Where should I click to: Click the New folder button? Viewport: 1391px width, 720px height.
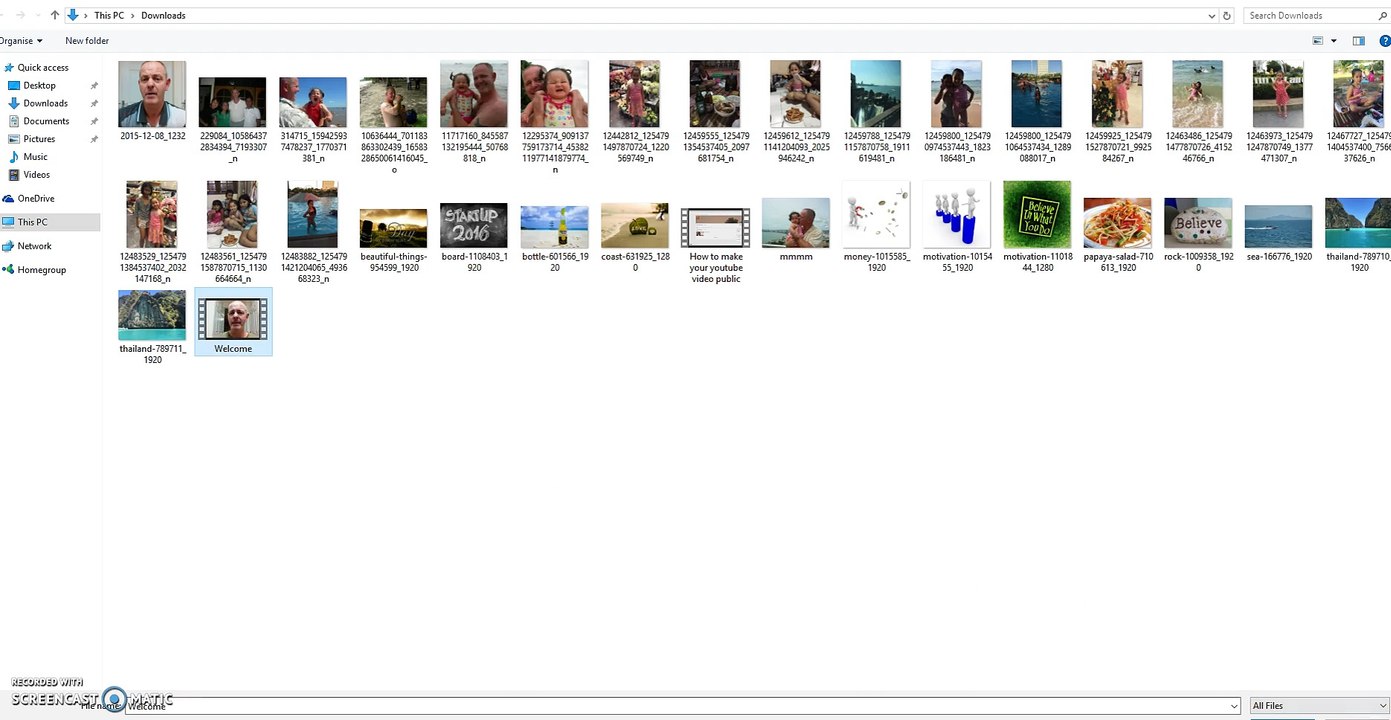click(87, 41)
